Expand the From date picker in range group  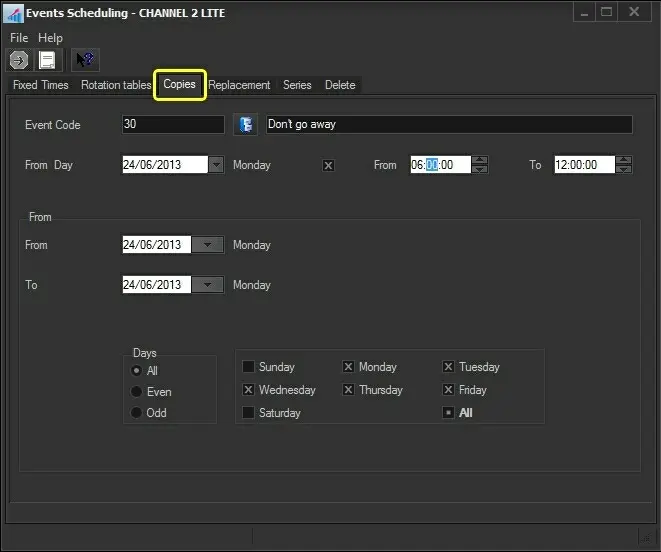pos(207,245)
